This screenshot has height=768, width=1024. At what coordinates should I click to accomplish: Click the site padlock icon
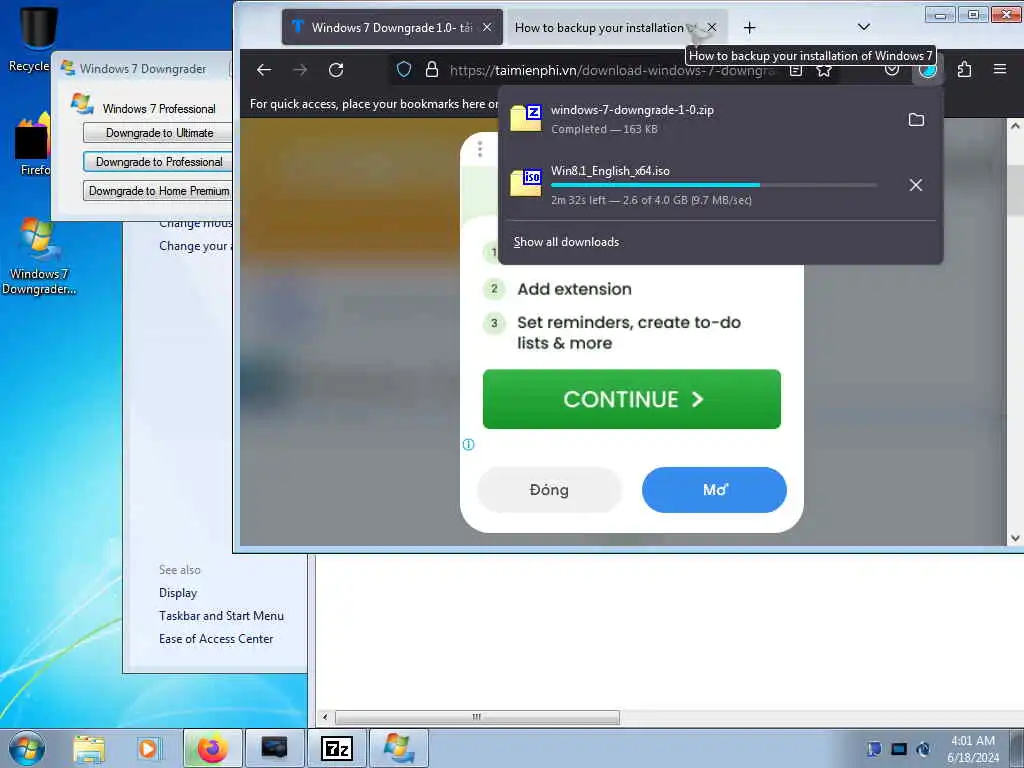click(x=432, y=69)
